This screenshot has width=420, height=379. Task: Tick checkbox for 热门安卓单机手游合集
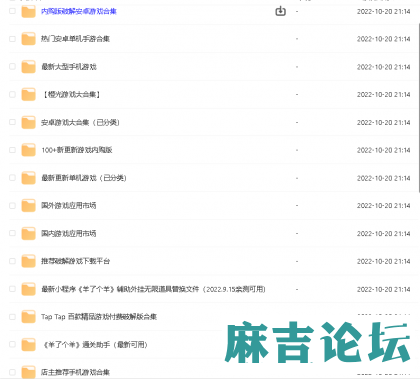tap(12, 39)
